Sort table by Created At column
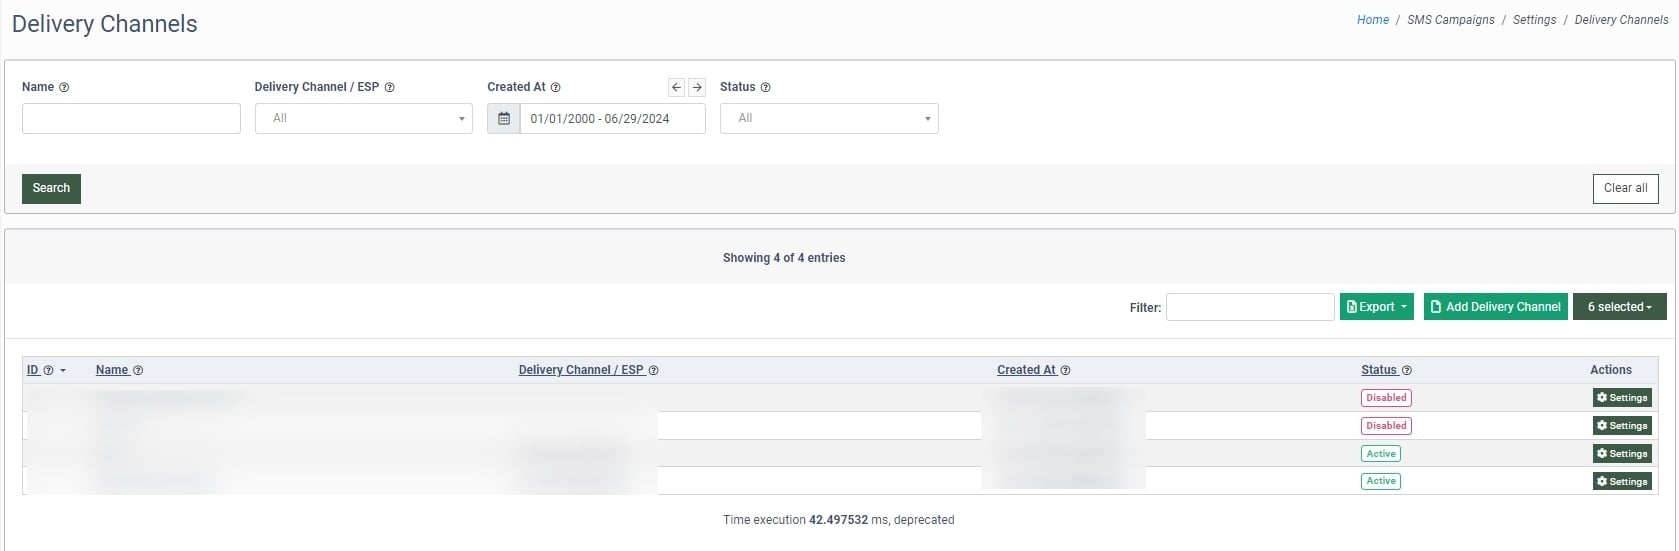The height and width of the screenshot is (551, 1679). (x=1026, y=370)
